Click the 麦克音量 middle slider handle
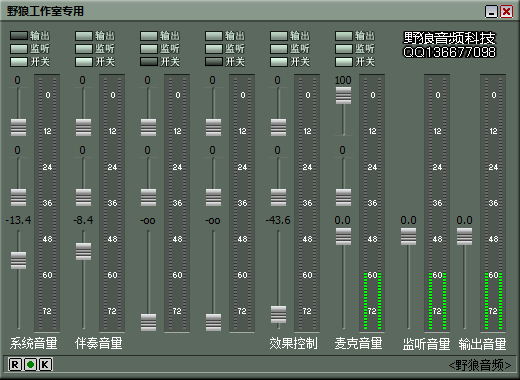The width and height of the screenshot is (520, 380). pyautogui.click(x=343, y=197)
